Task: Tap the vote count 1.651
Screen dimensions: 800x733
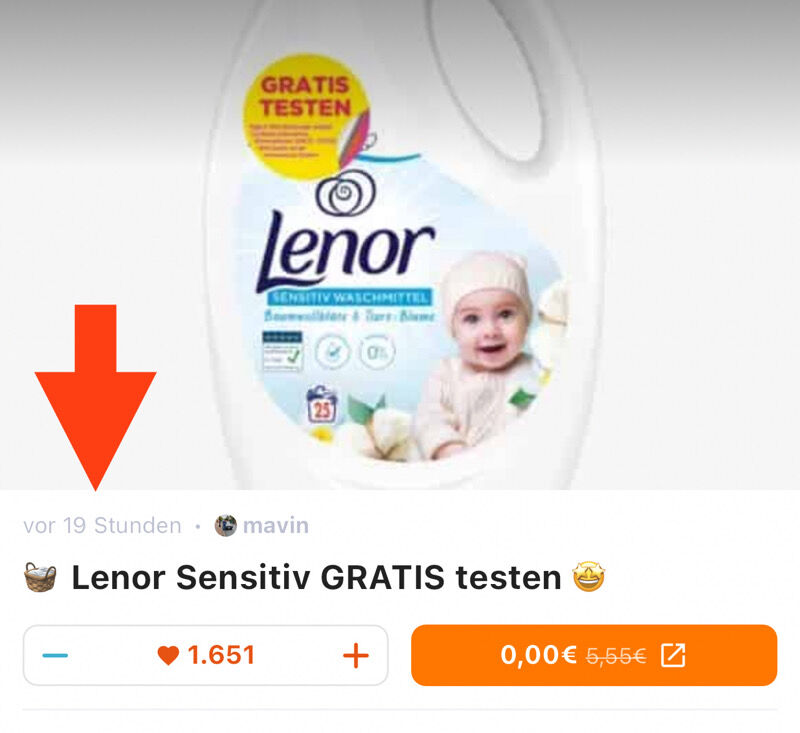Action: [221, 655]
